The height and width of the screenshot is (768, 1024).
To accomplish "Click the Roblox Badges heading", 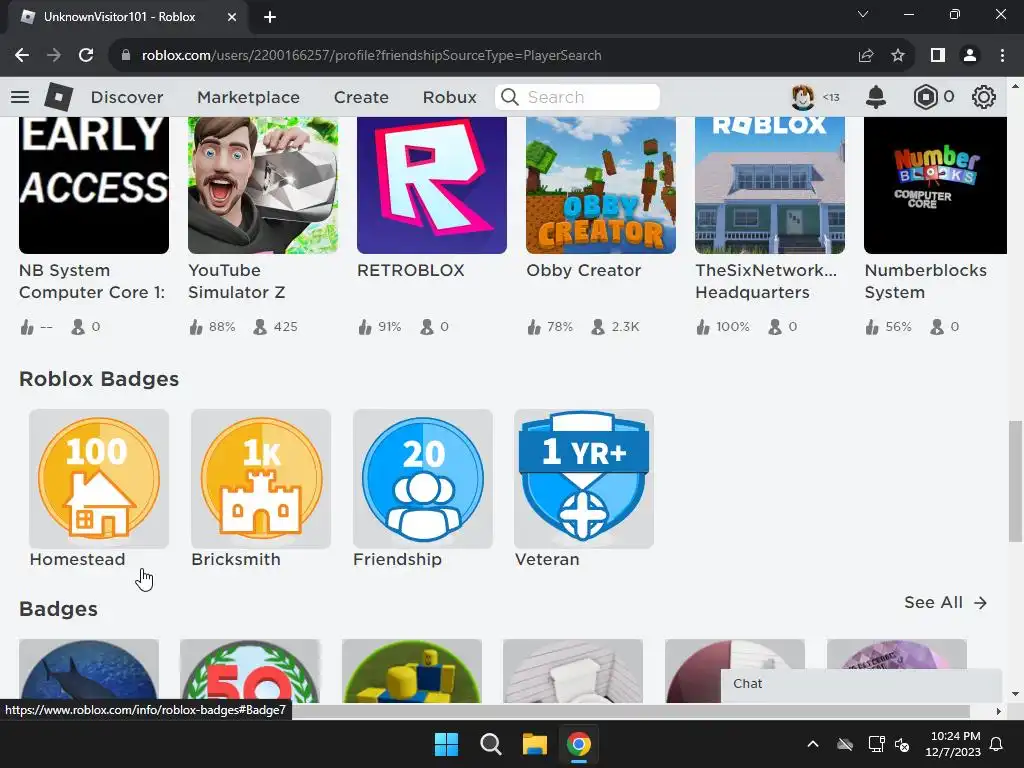I will click(99, 379).
